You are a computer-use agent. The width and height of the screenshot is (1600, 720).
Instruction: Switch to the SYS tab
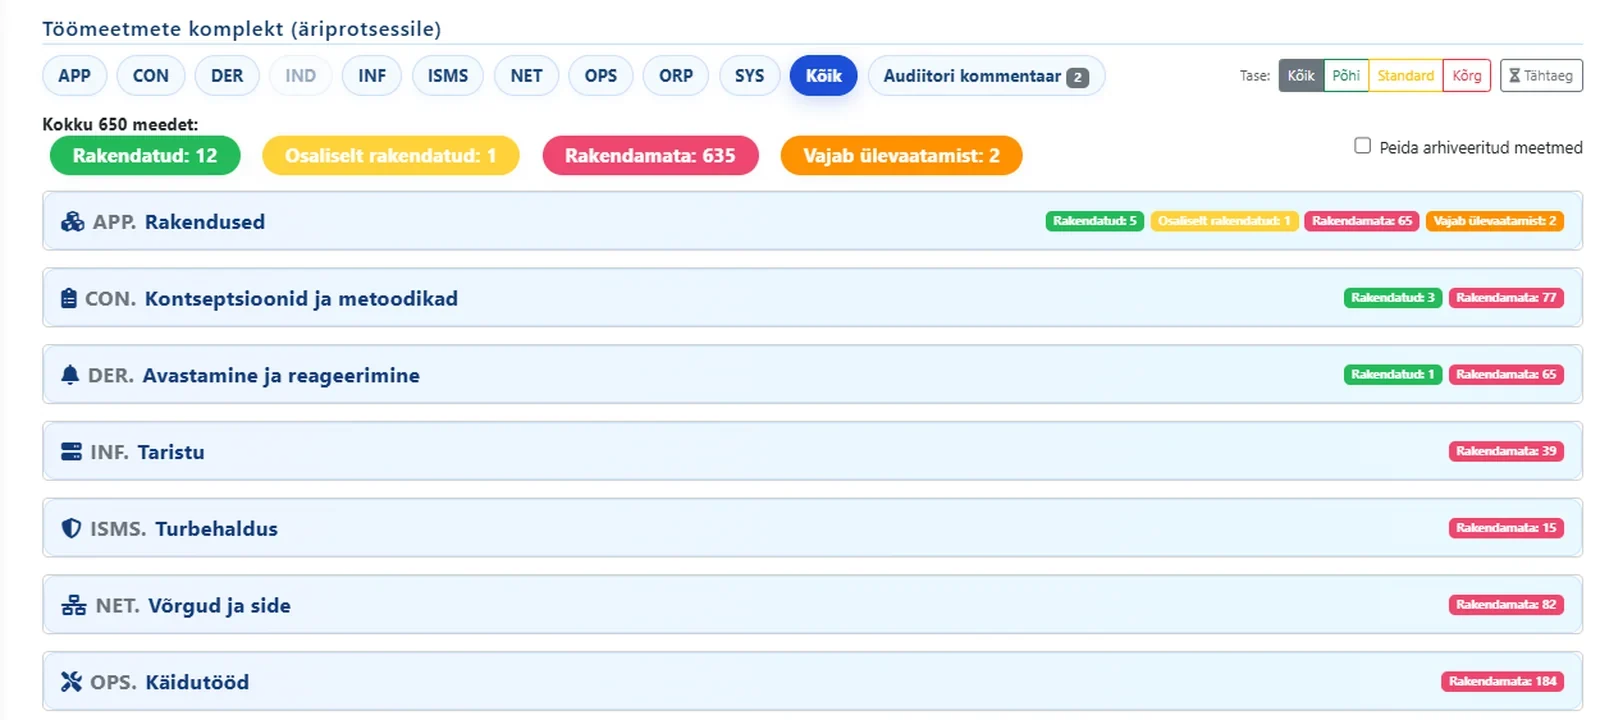coord(749,76)
